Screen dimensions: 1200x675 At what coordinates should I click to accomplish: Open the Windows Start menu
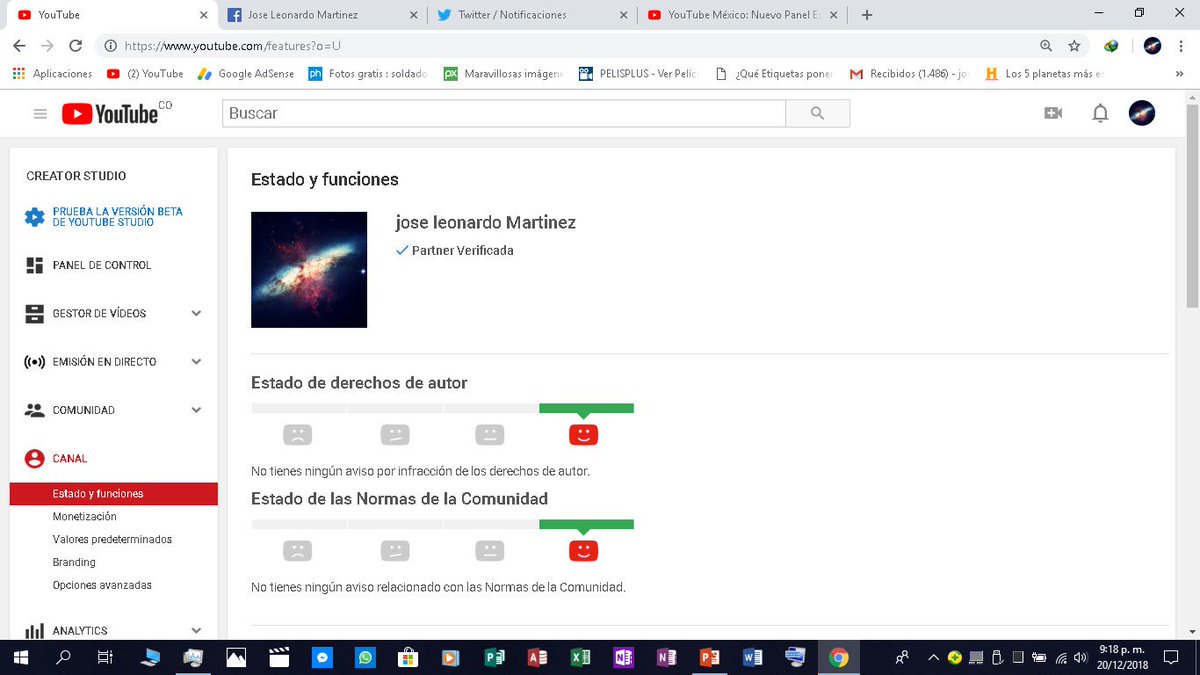20,657
